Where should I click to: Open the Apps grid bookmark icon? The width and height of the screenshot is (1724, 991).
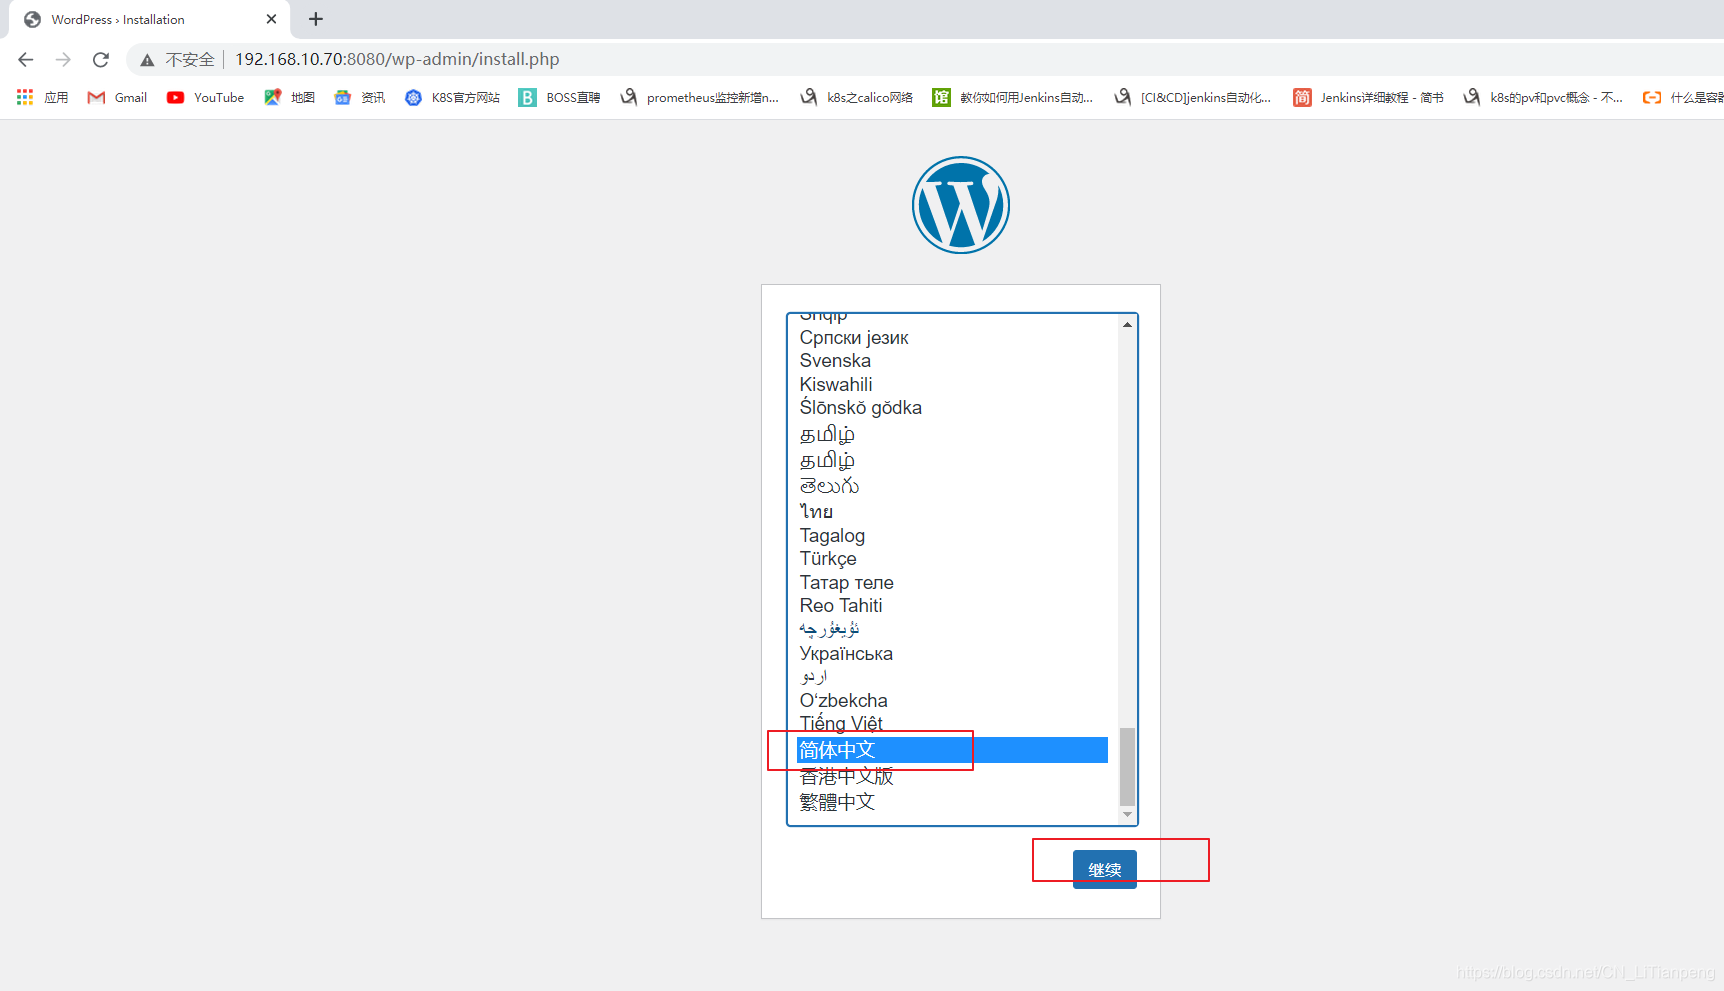tap(25, 97)
